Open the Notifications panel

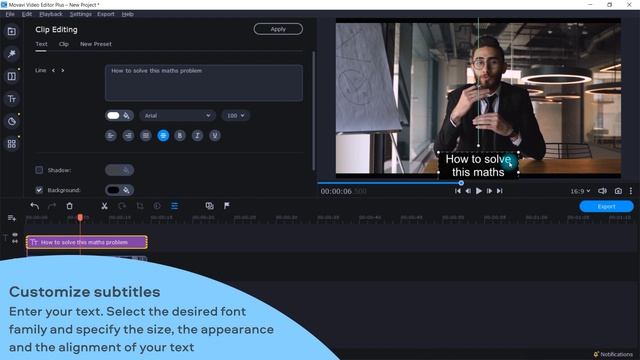pyautogui.click(x=613, y=354)
